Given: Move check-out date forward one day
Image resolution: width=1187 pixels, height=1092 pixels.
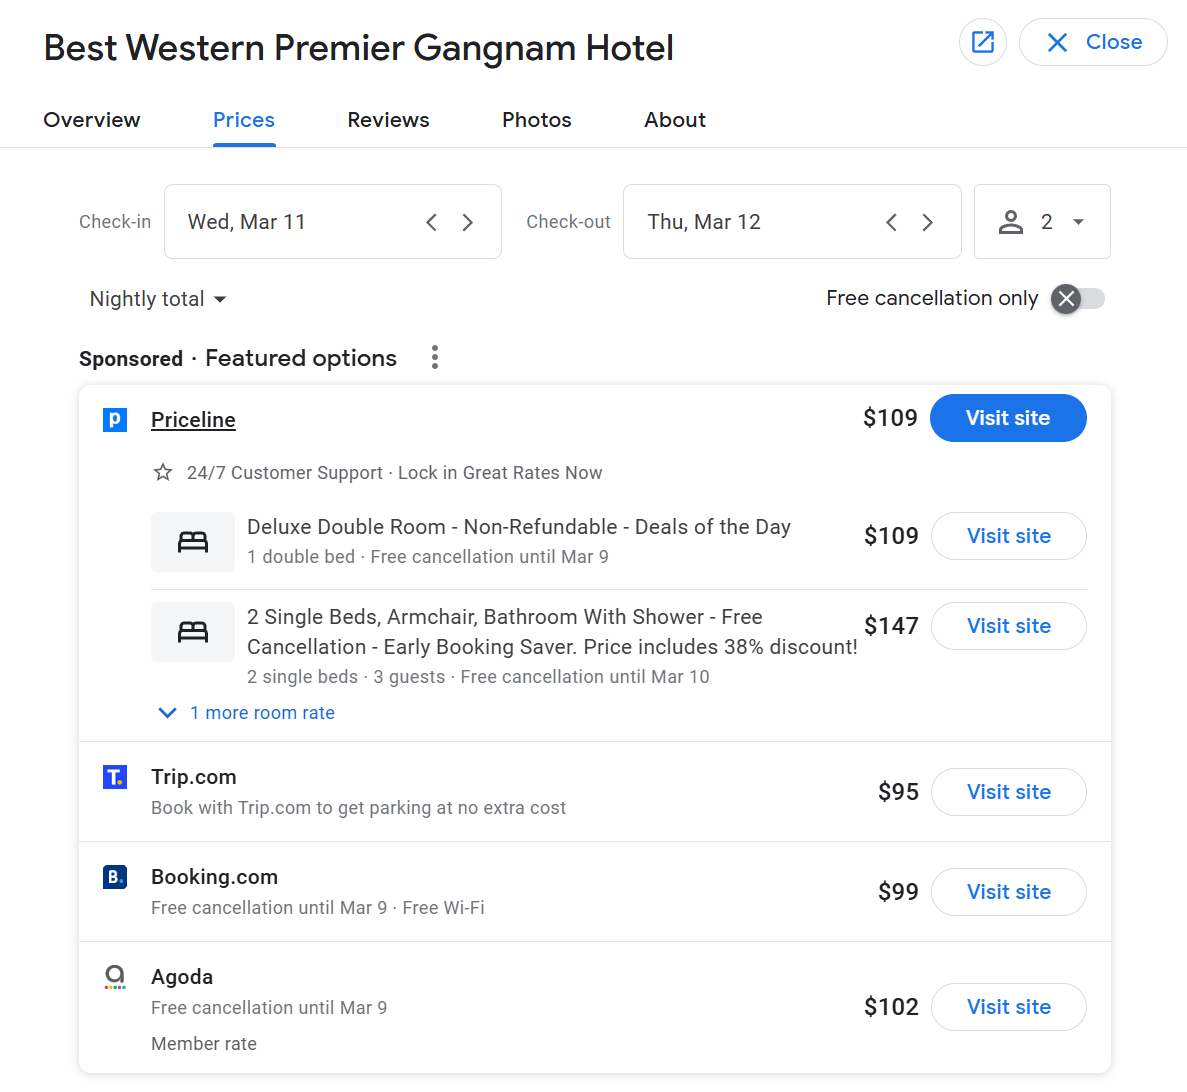Looking at the screenshot, I should point(927,222).
